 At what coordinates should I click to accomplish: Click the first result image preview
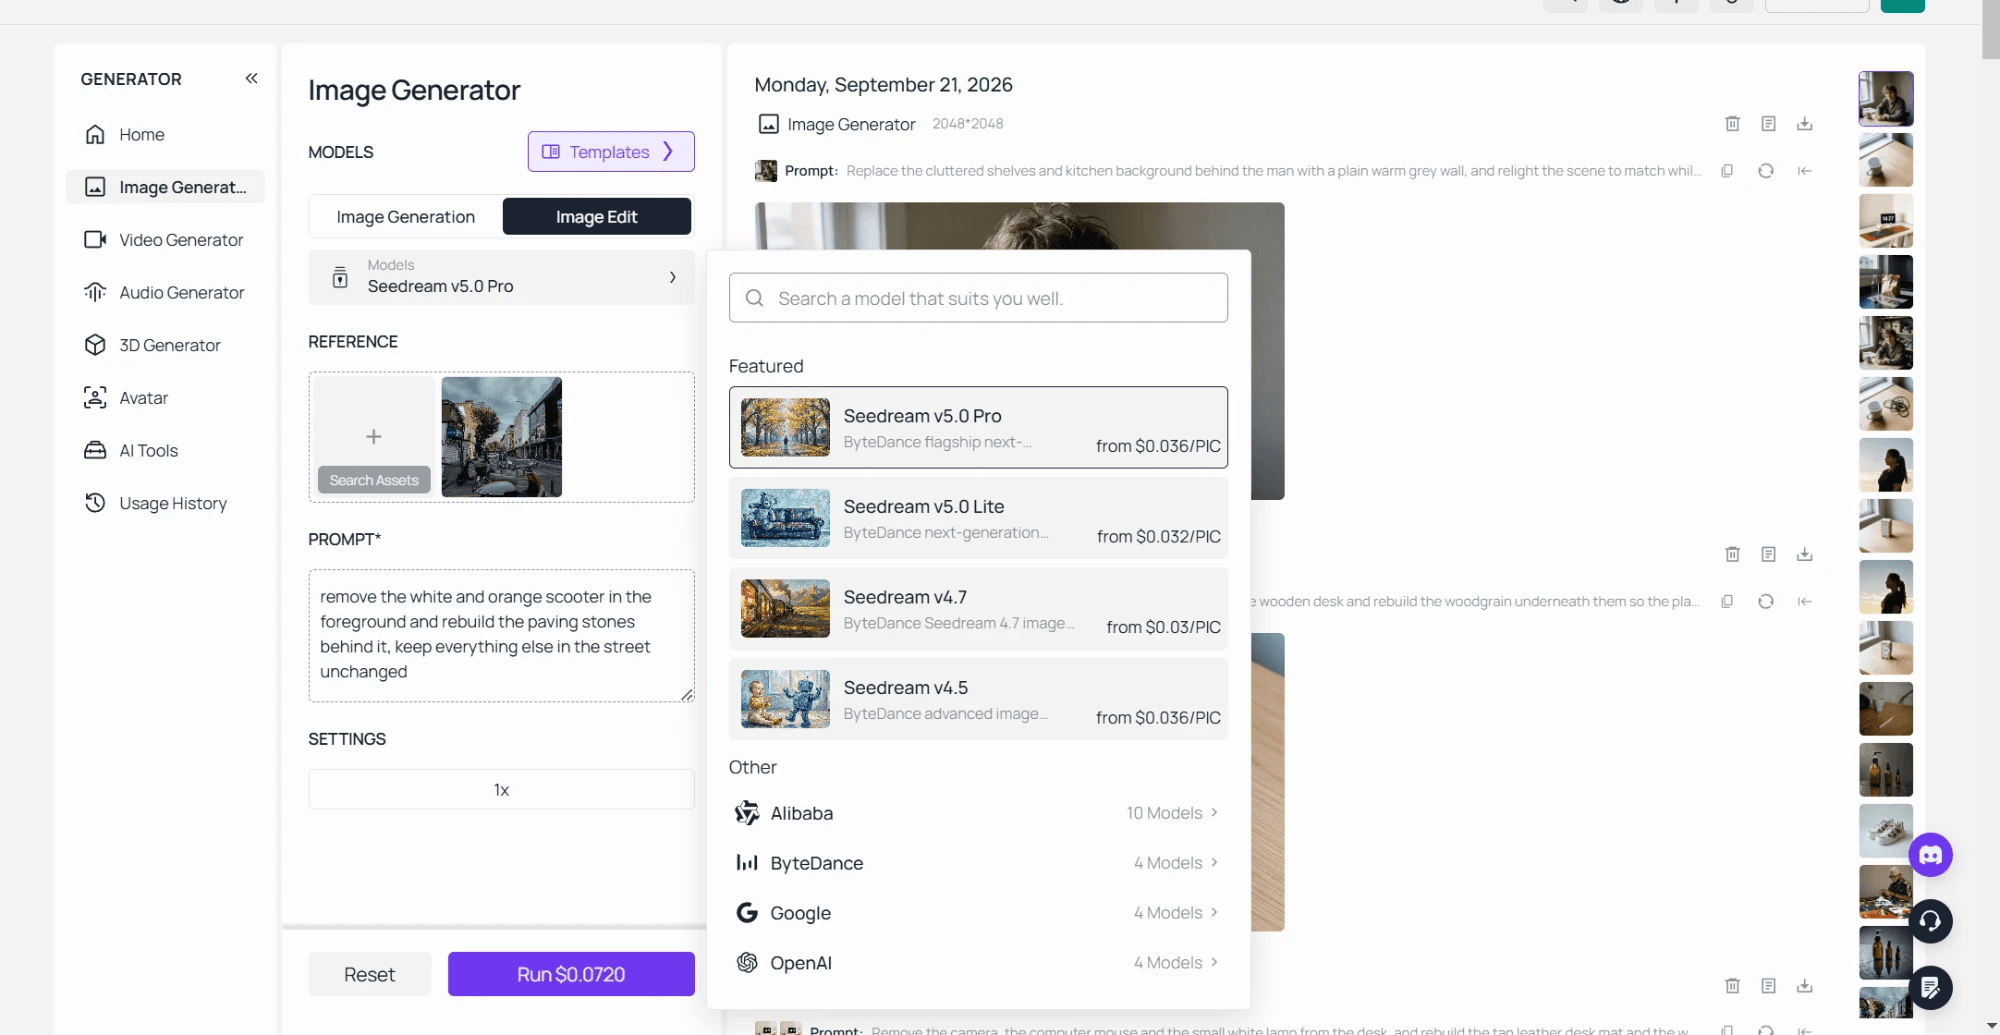[x=1019, y=226]
